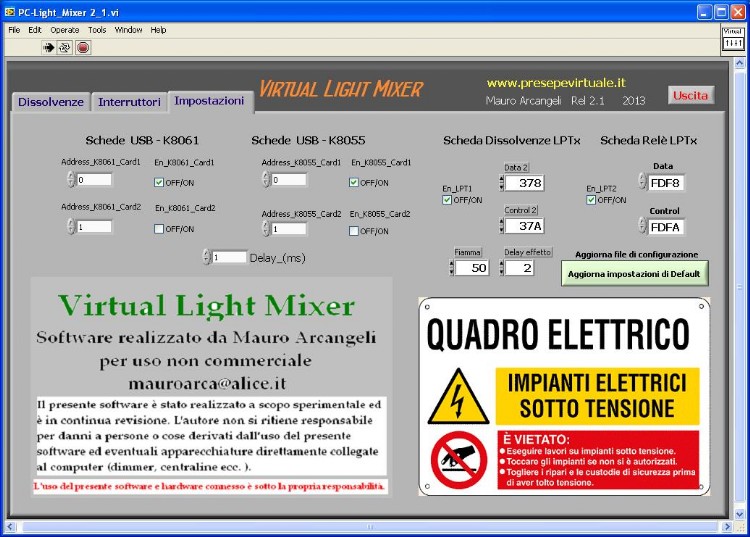Viewport: 750px width, 537px height.
Task: Click the Control field showing FDFA
Action: tap(666, 227)
